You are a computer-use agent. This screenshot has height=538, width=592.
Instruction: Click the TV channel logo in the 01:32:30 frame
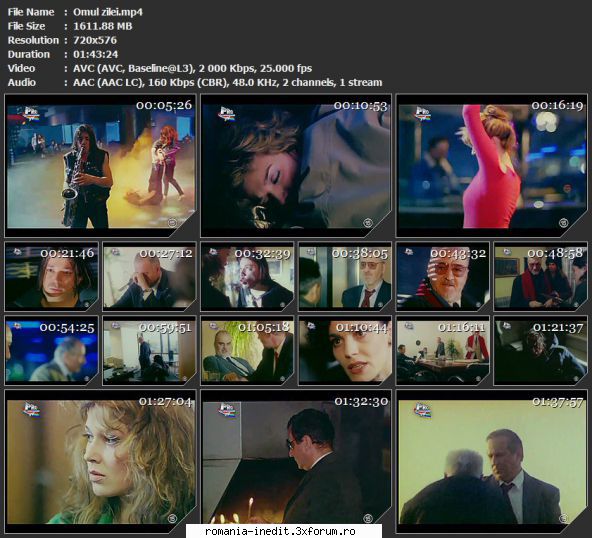(x=227, y=409)
